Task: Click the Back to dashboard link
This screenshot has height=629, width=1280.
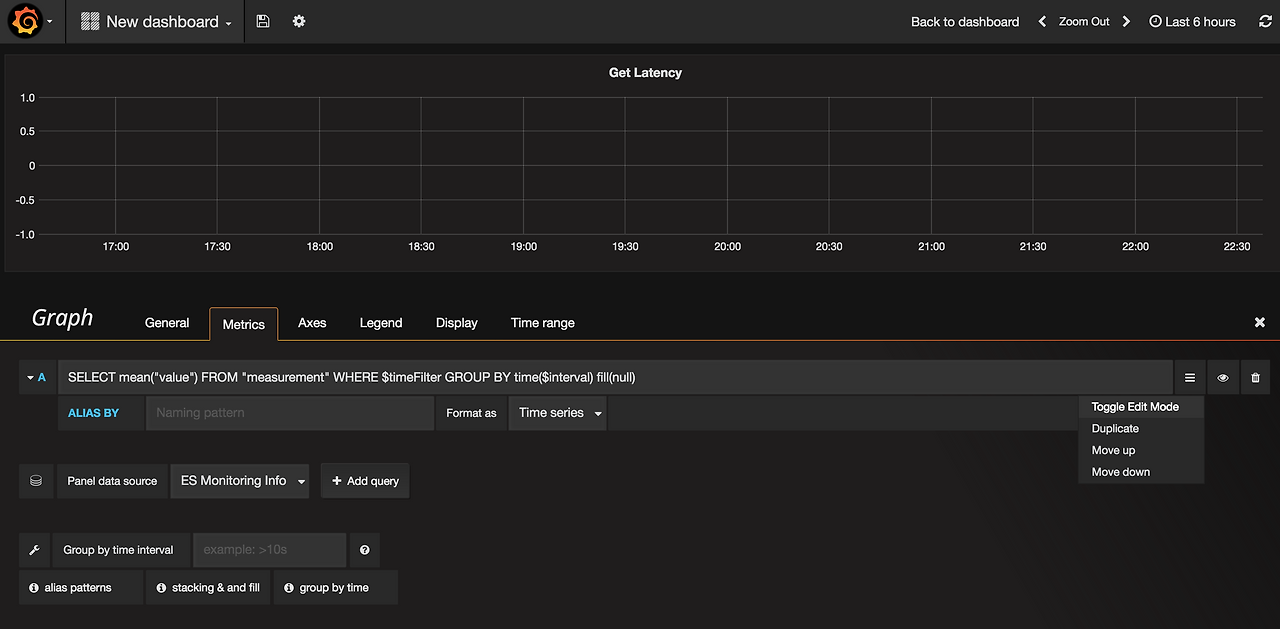Action: [965, 21]
